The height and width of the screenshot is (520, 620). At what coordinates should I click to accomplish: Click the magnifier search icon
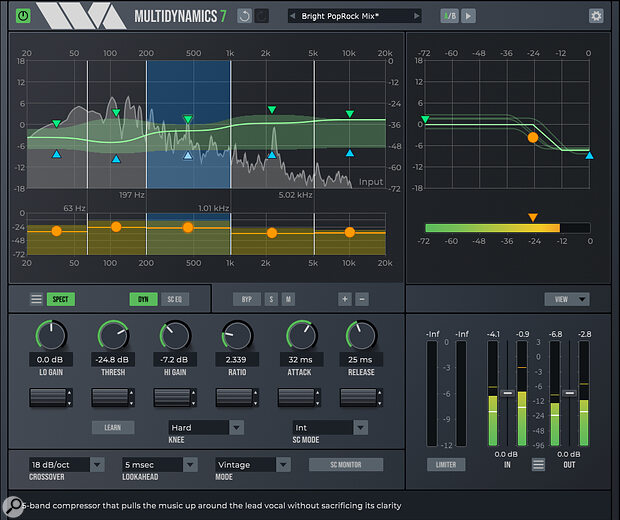(14, 506)
